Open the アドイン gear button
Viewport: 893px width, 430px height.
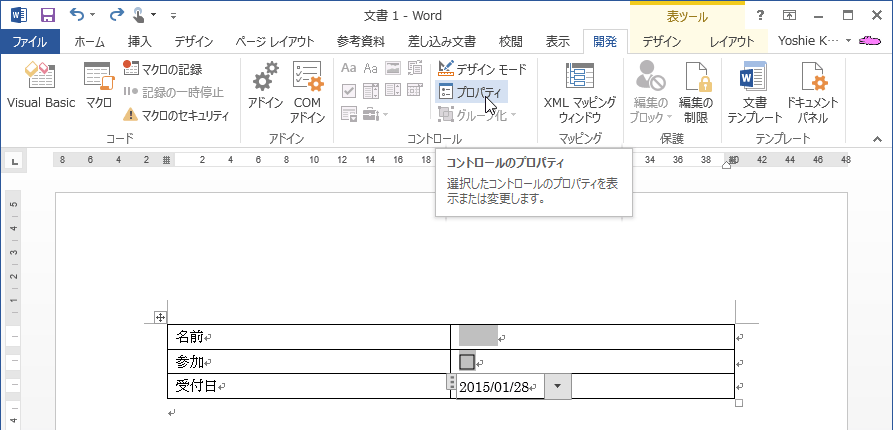point(265,86)
